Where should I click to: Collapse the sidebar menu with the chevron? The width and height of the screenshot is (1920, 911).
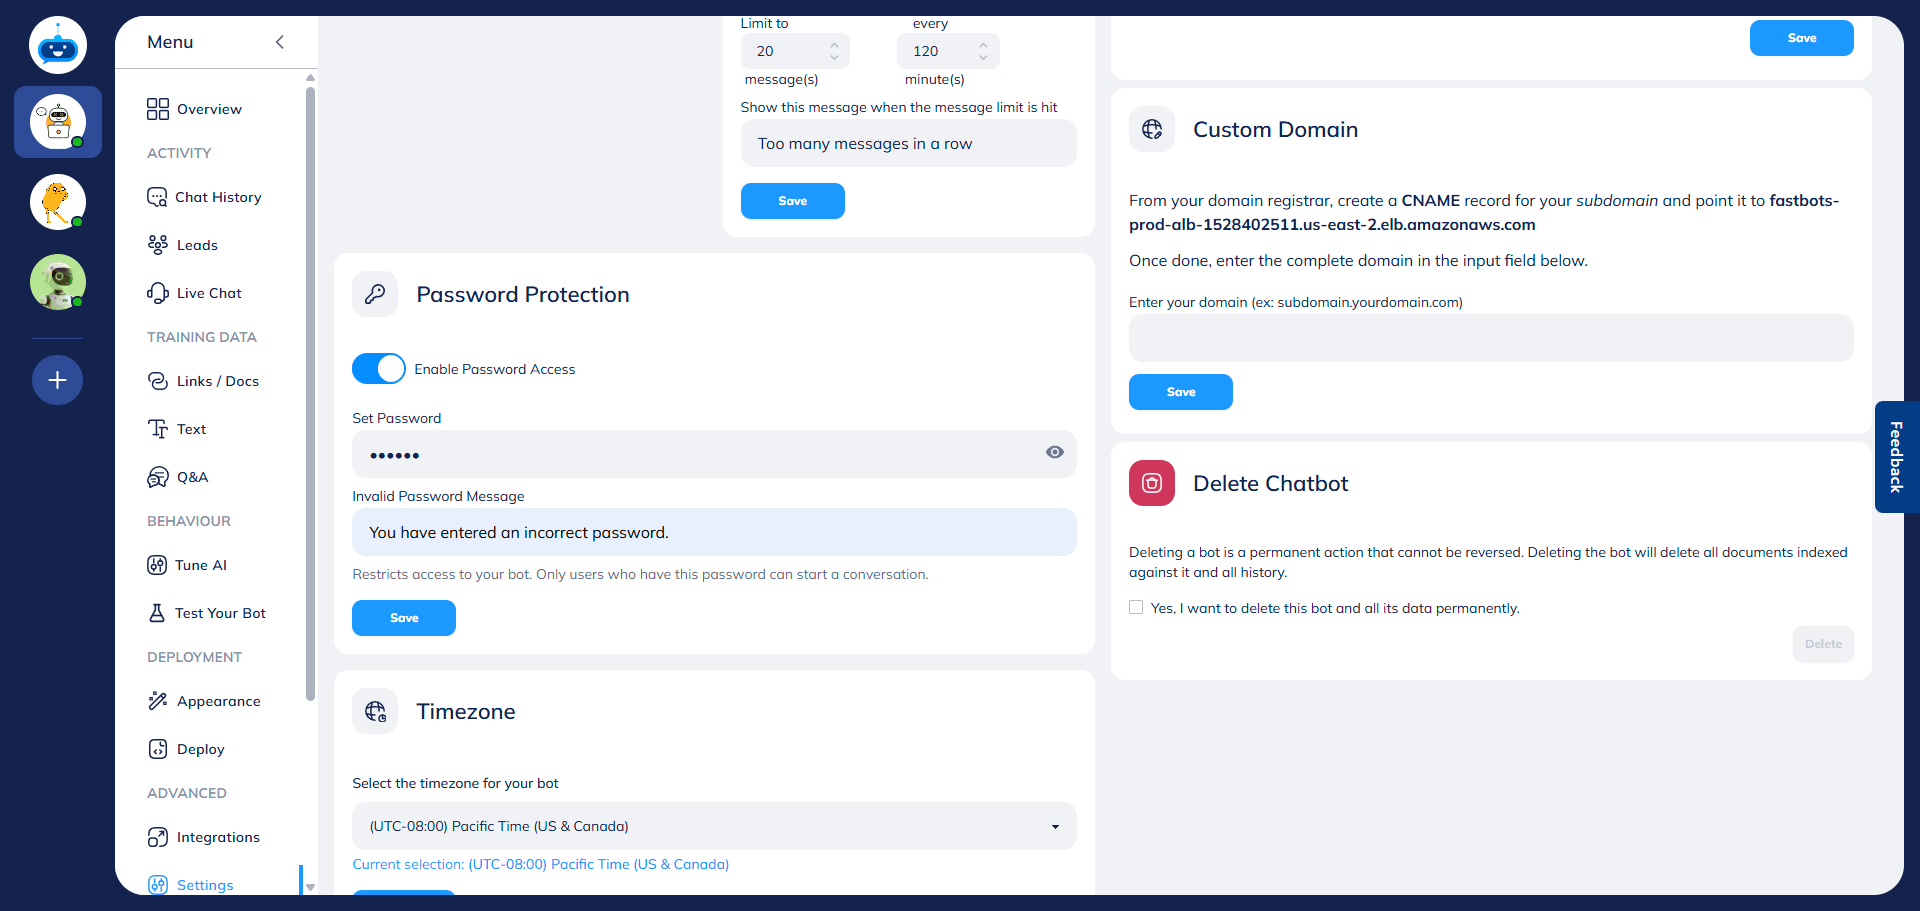tap(279, 42)
